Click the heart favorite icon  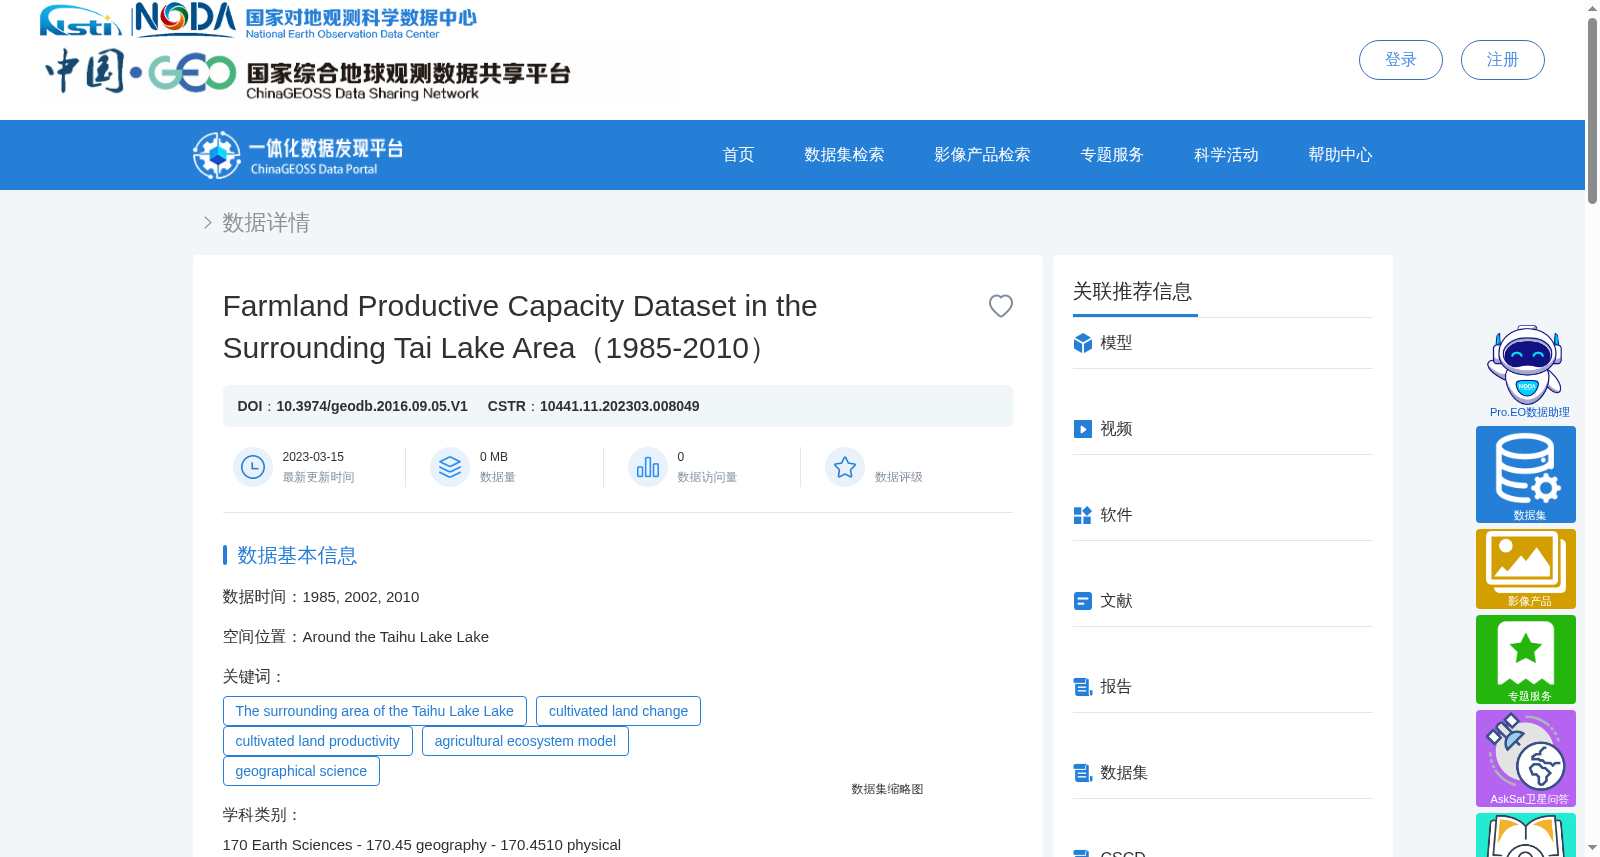[1000, 306]
